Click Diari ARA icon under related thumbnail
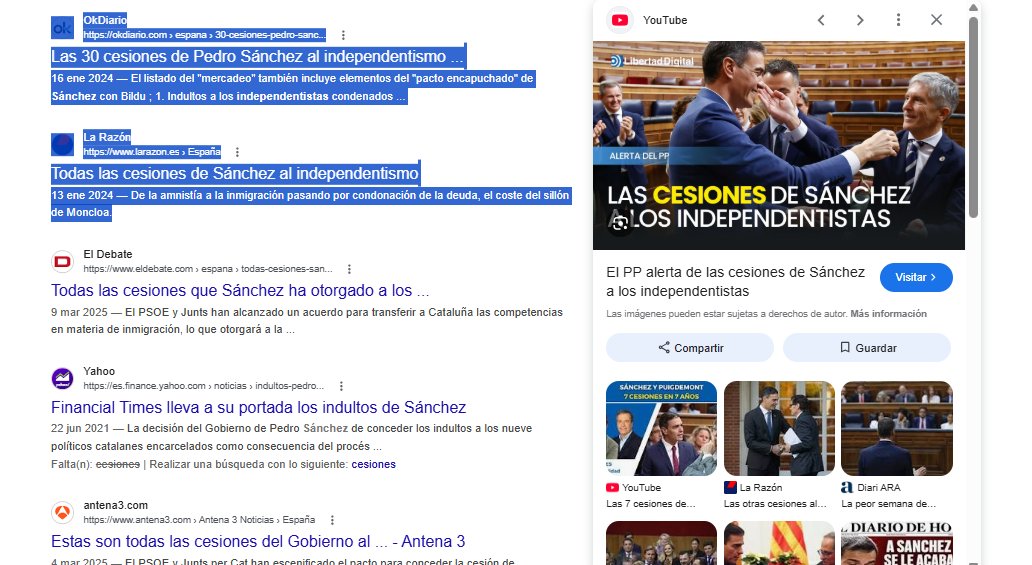 click(847, 487)
